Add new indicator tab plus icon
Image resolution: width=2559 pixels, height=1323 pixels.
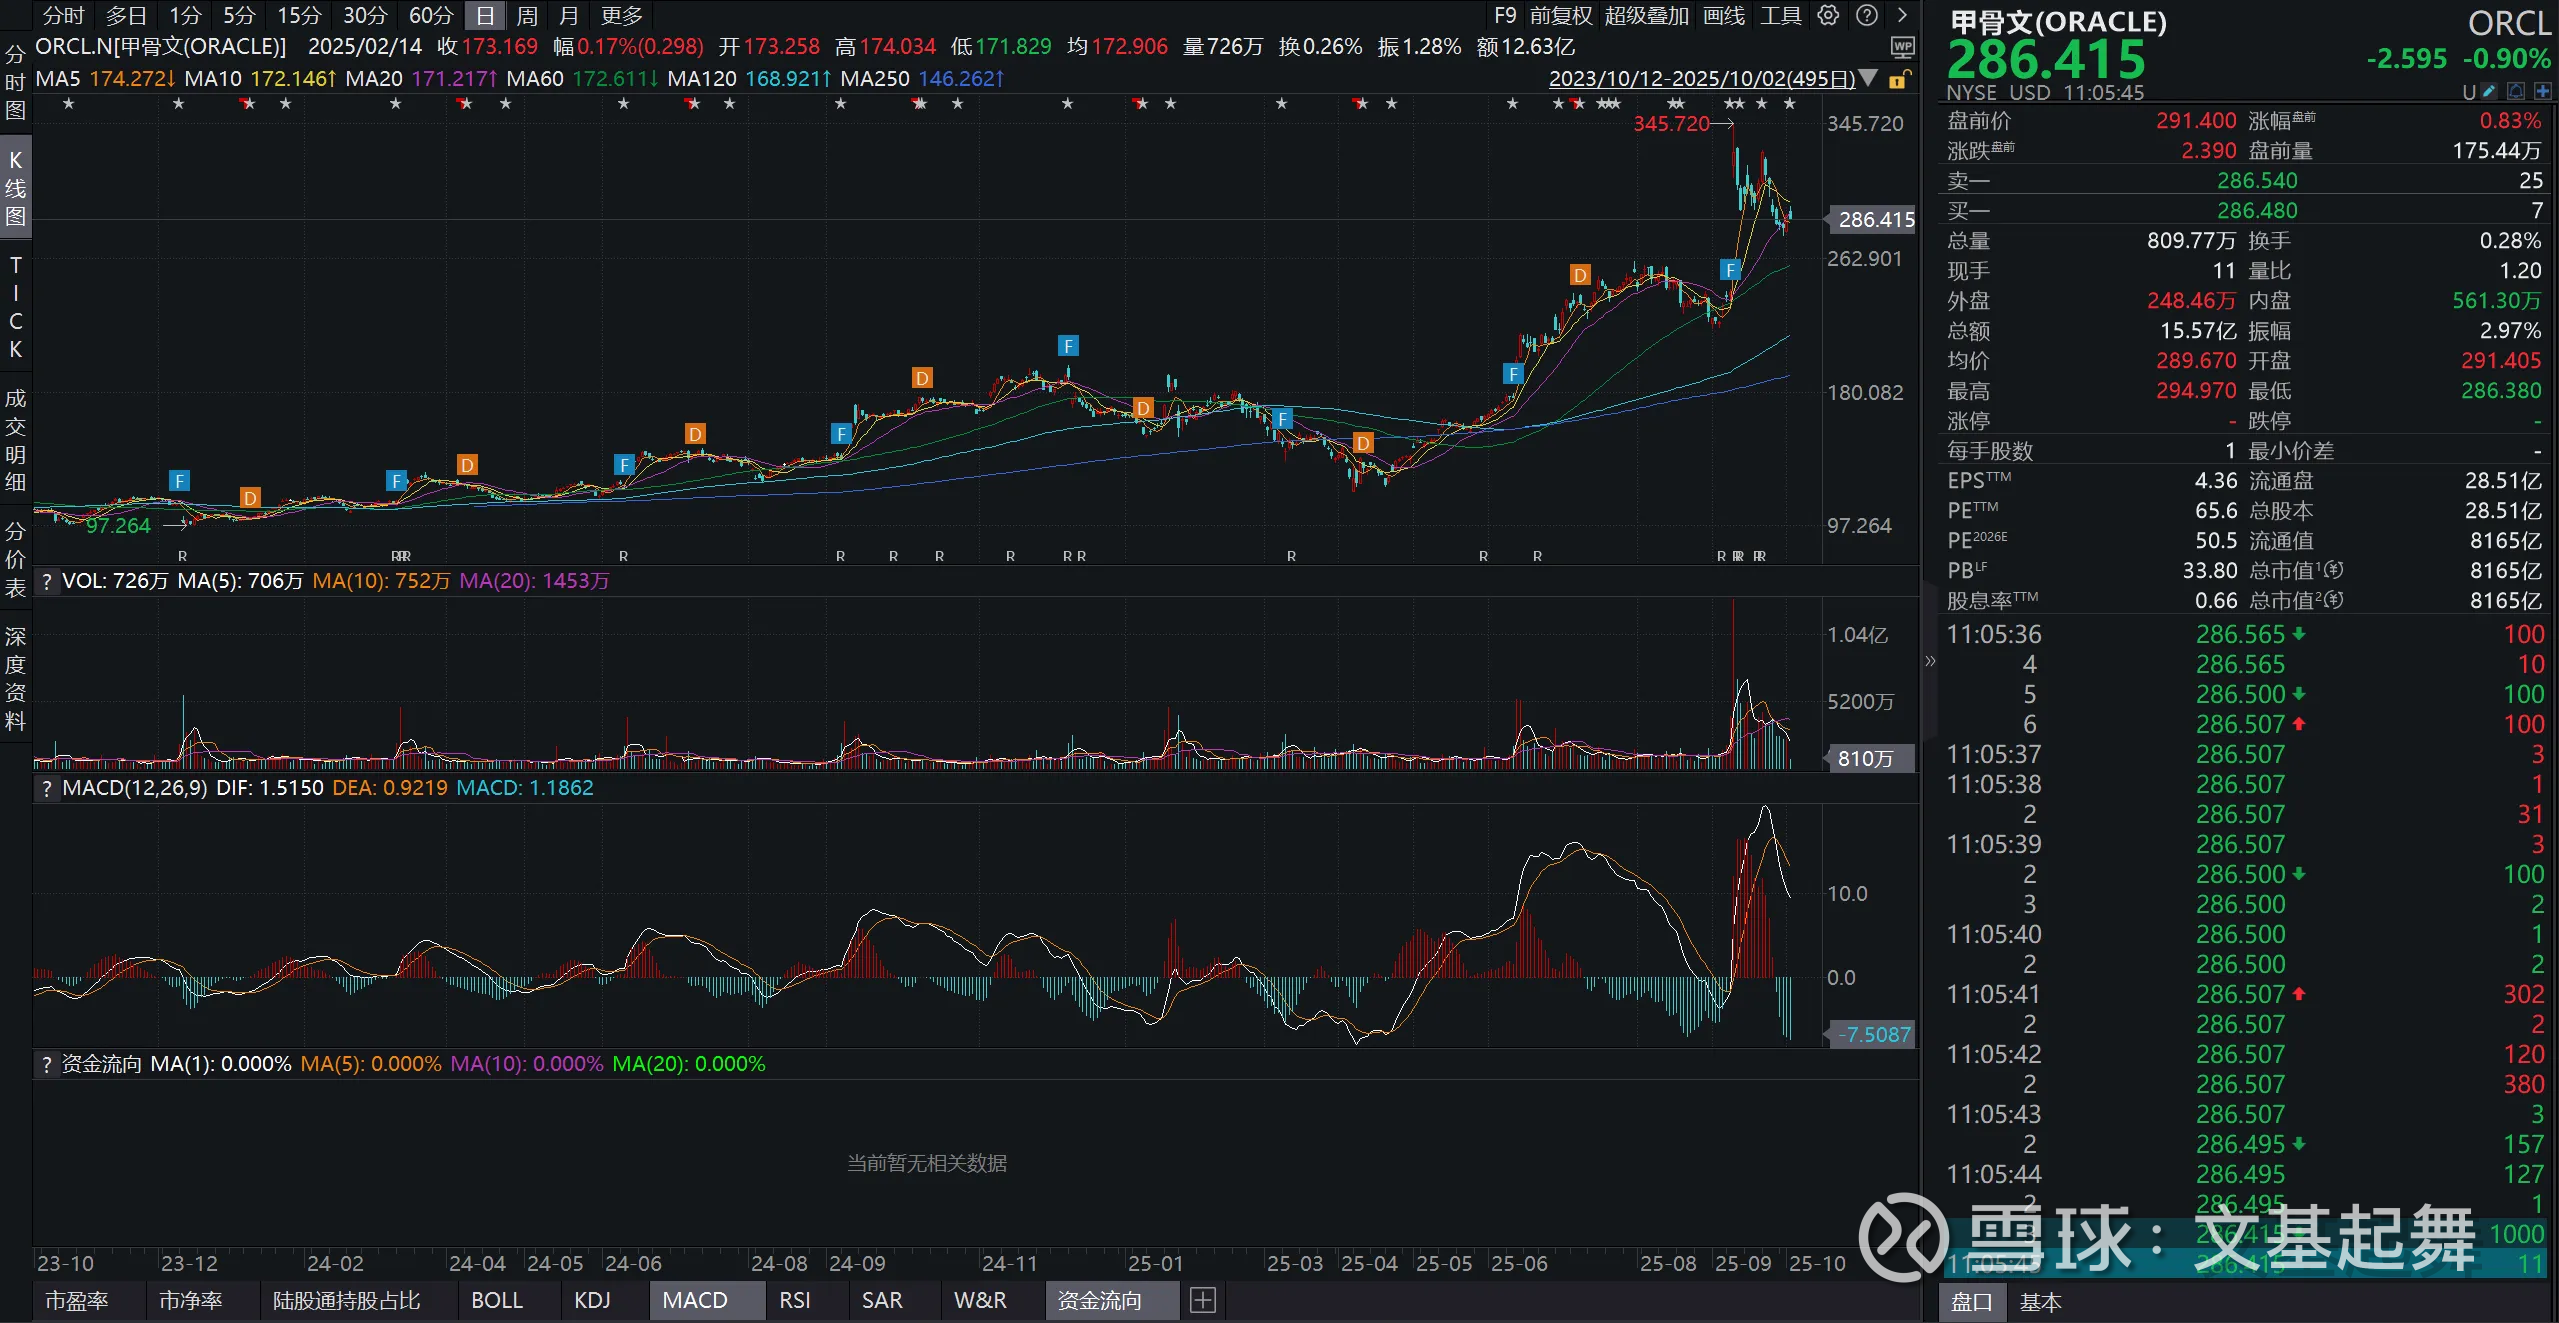(x=1203, y=1300)
